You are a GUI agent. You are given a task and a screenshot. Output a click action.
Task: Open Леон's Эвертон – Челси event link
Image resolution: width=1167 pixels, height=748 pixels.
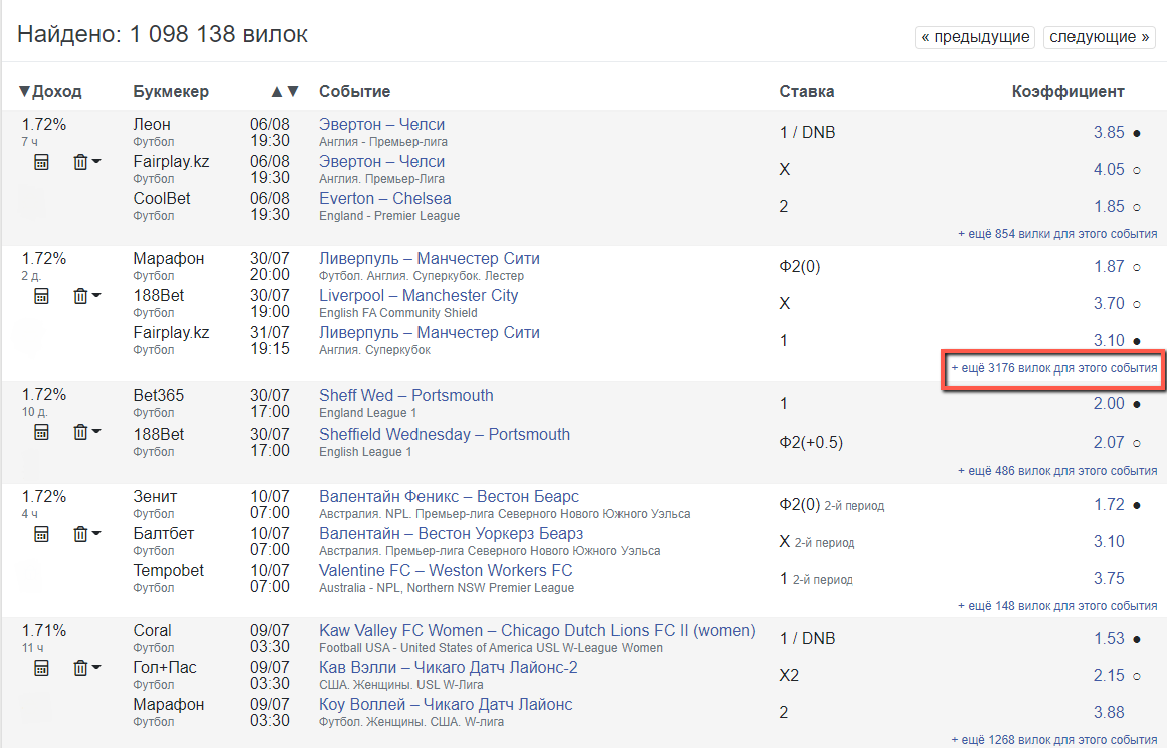(x=382, y=124)
